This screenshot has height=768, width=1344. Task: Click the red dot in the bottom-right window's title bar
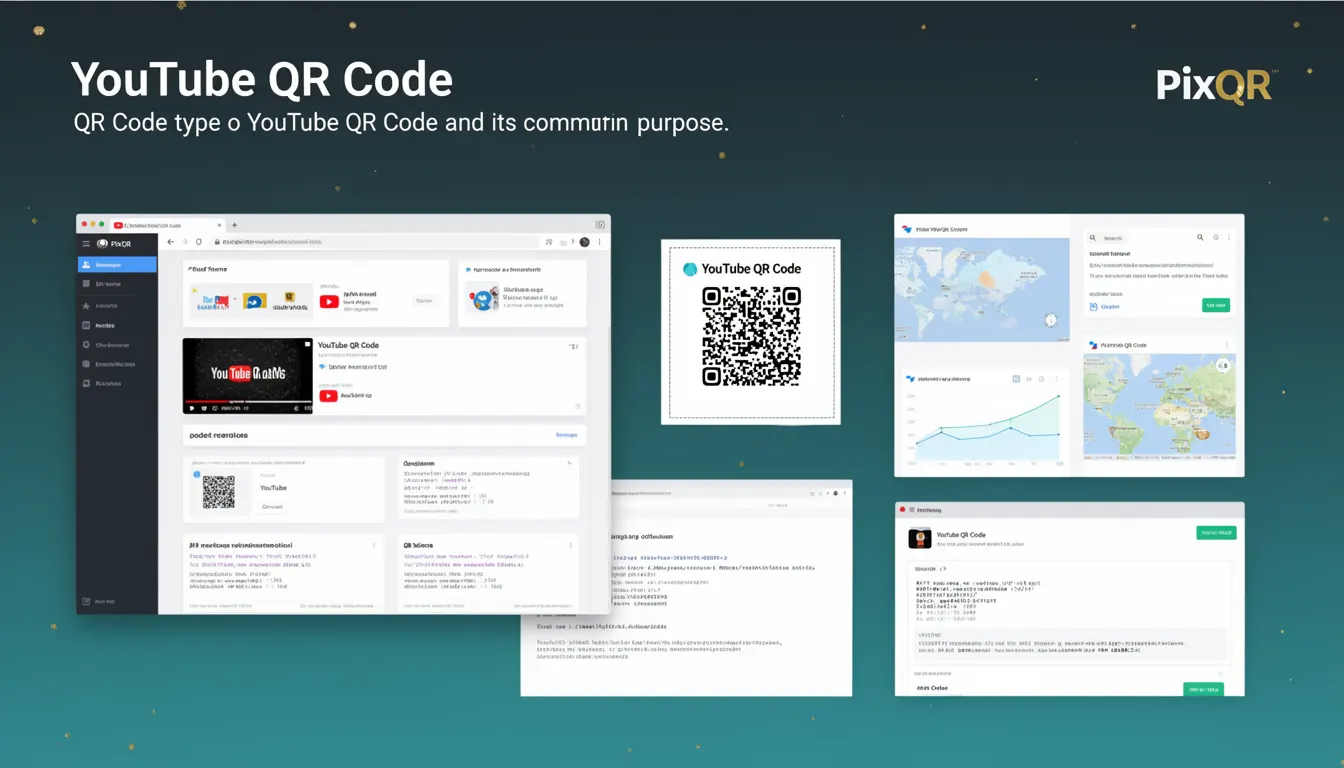(901, 510)
